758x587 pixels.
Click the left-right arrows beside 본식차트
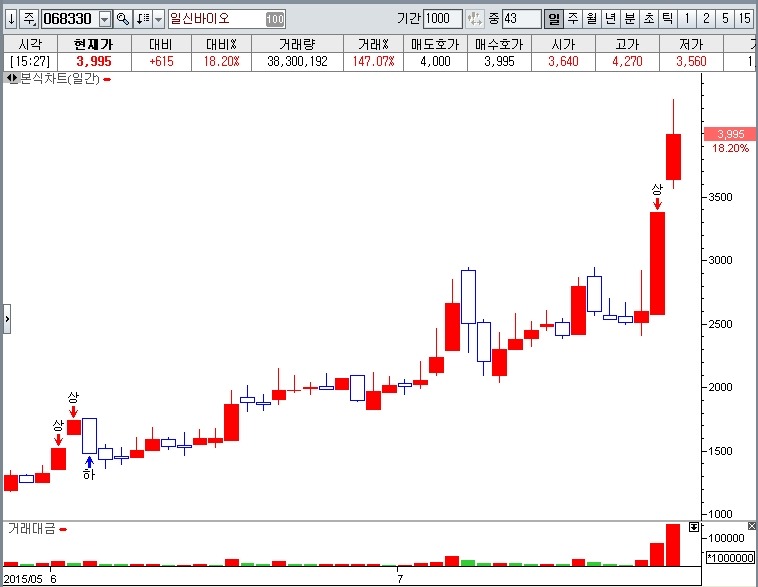12,77
